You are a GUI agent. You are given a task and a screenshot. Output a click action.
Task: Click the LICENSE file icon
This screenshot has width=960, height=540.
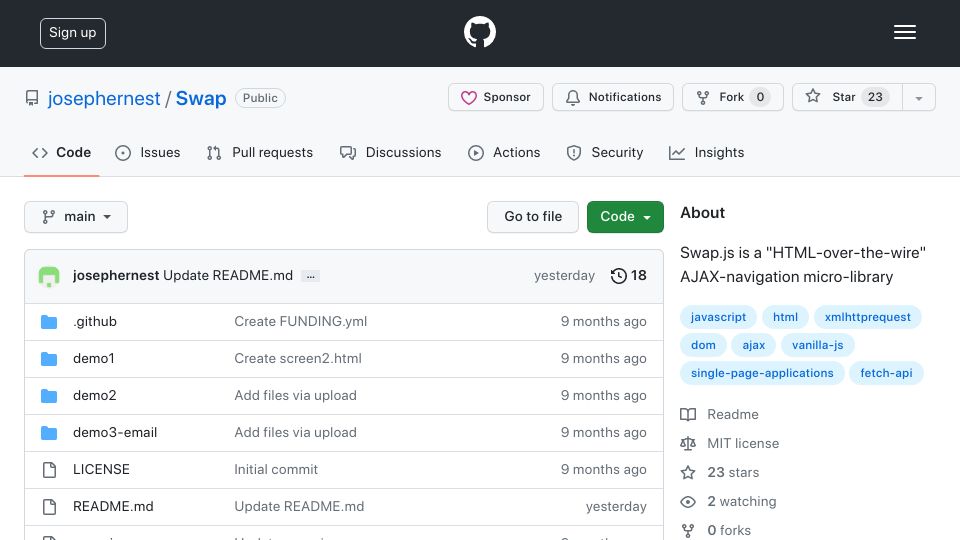[49, 470]
